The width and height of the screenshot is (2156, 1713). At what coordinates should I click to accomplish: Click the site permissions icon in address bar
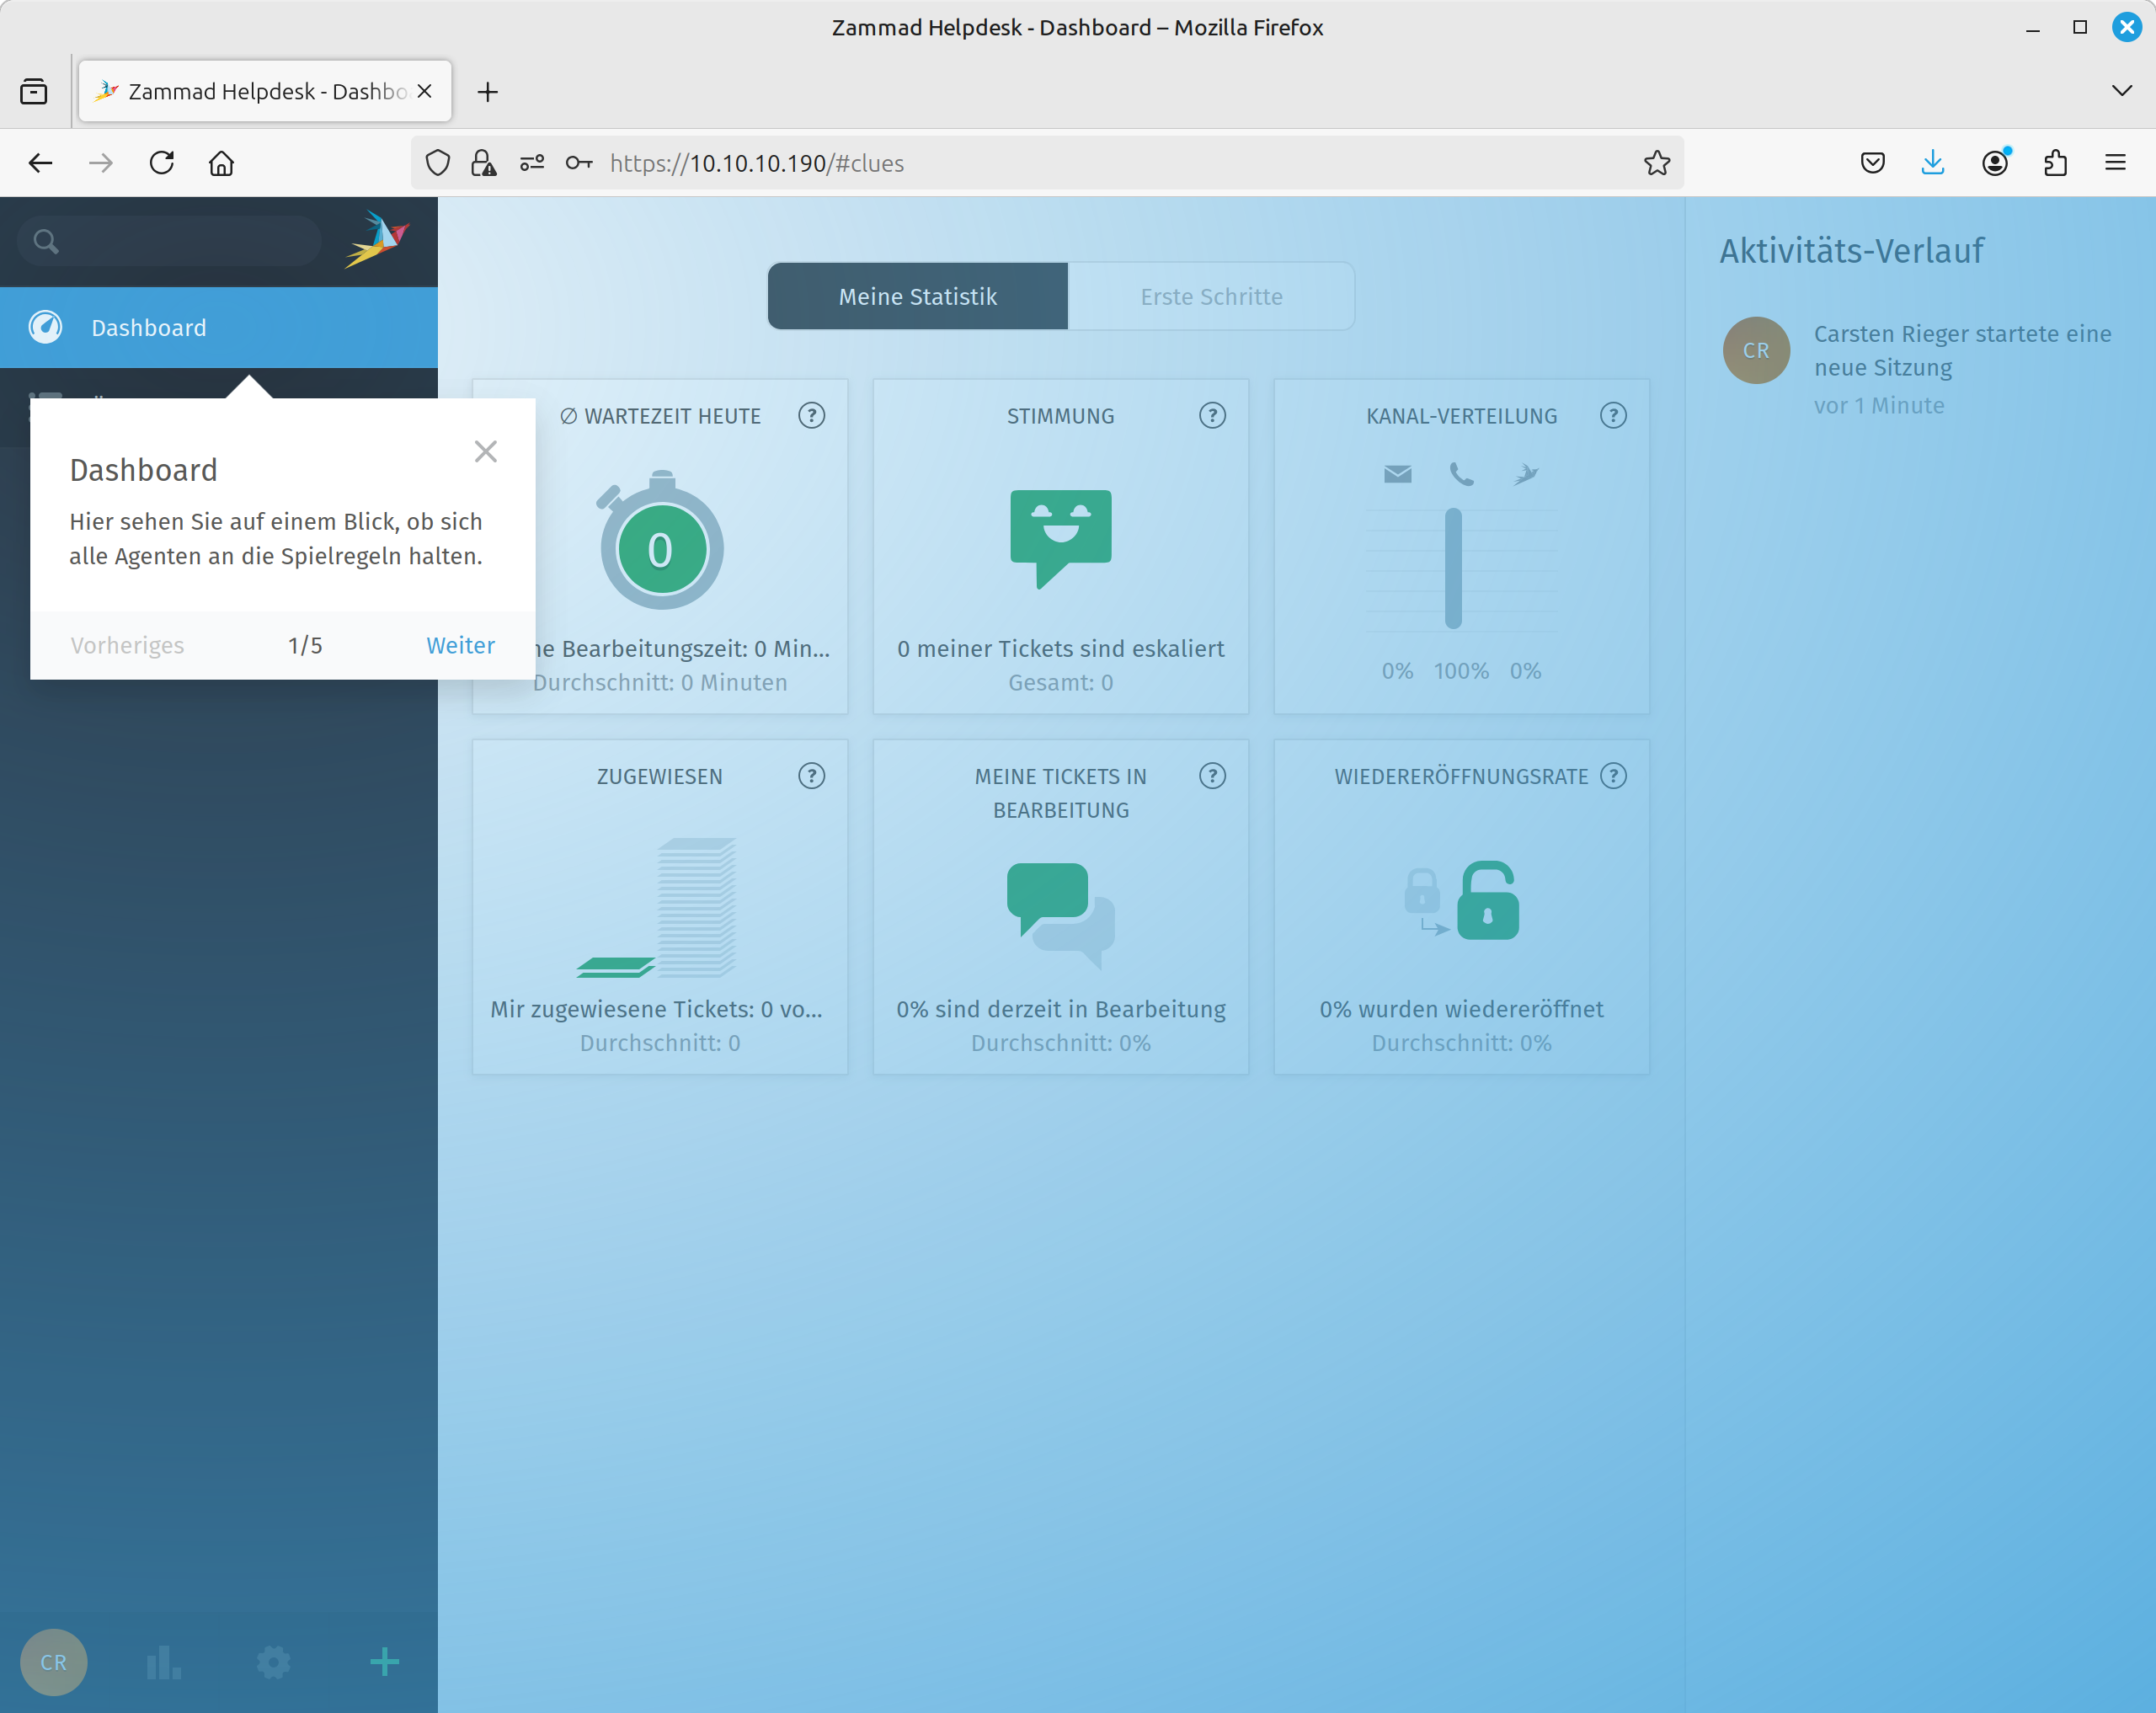[531, 163]
